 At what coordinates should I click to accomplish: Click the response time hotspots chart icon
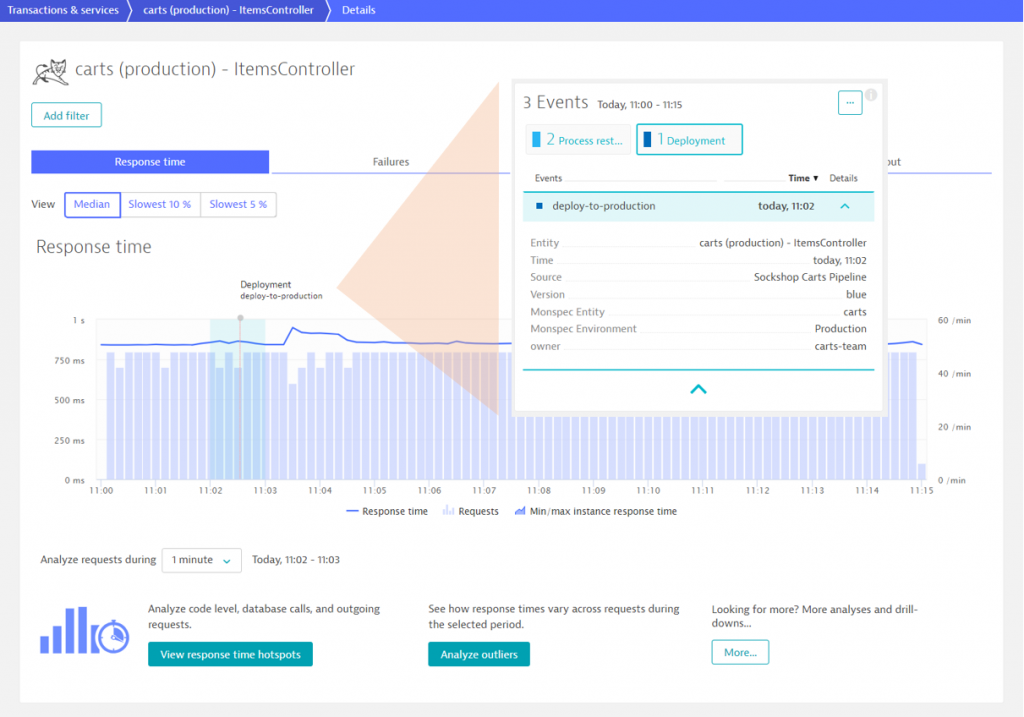point(84,631)
